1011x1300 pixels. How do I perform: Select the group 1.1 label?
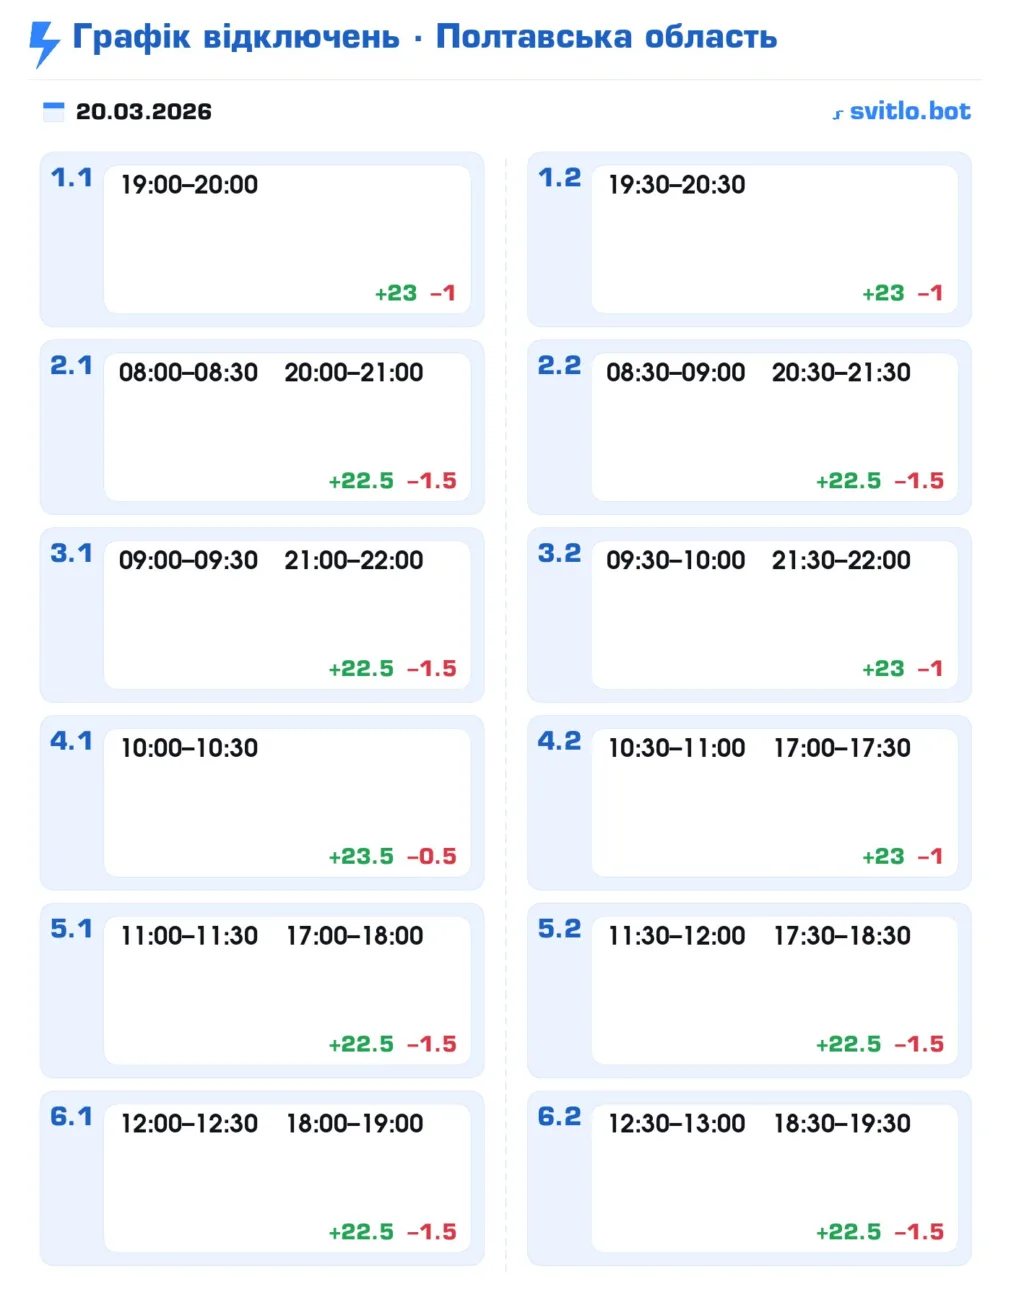tap(71, 178)
